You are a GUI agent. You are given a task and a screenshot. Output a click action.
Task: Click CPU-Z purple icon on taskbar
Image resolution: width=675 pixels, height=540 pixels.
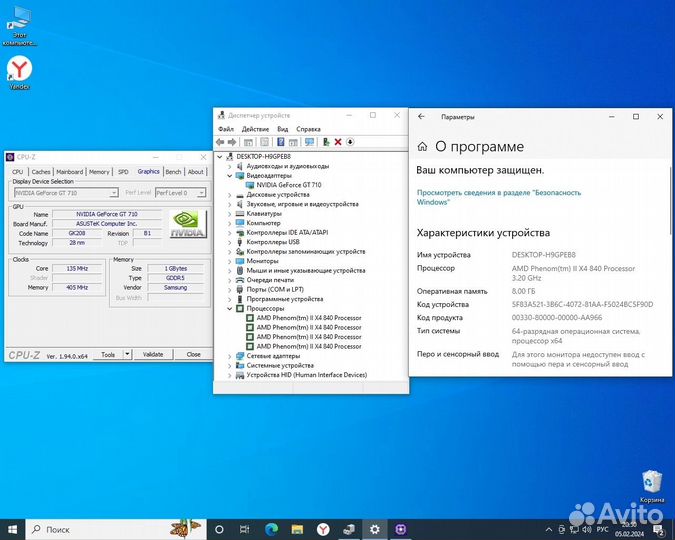tap(400, 529)
